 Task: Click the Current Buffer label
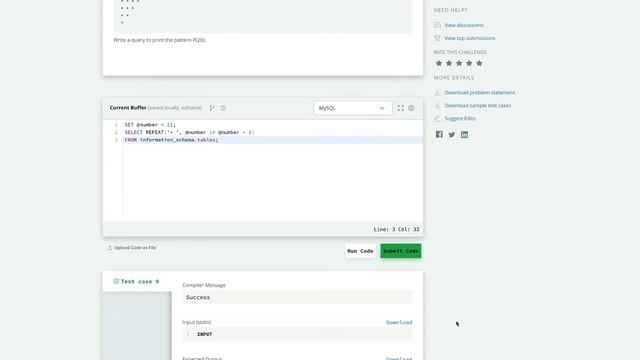128,108
